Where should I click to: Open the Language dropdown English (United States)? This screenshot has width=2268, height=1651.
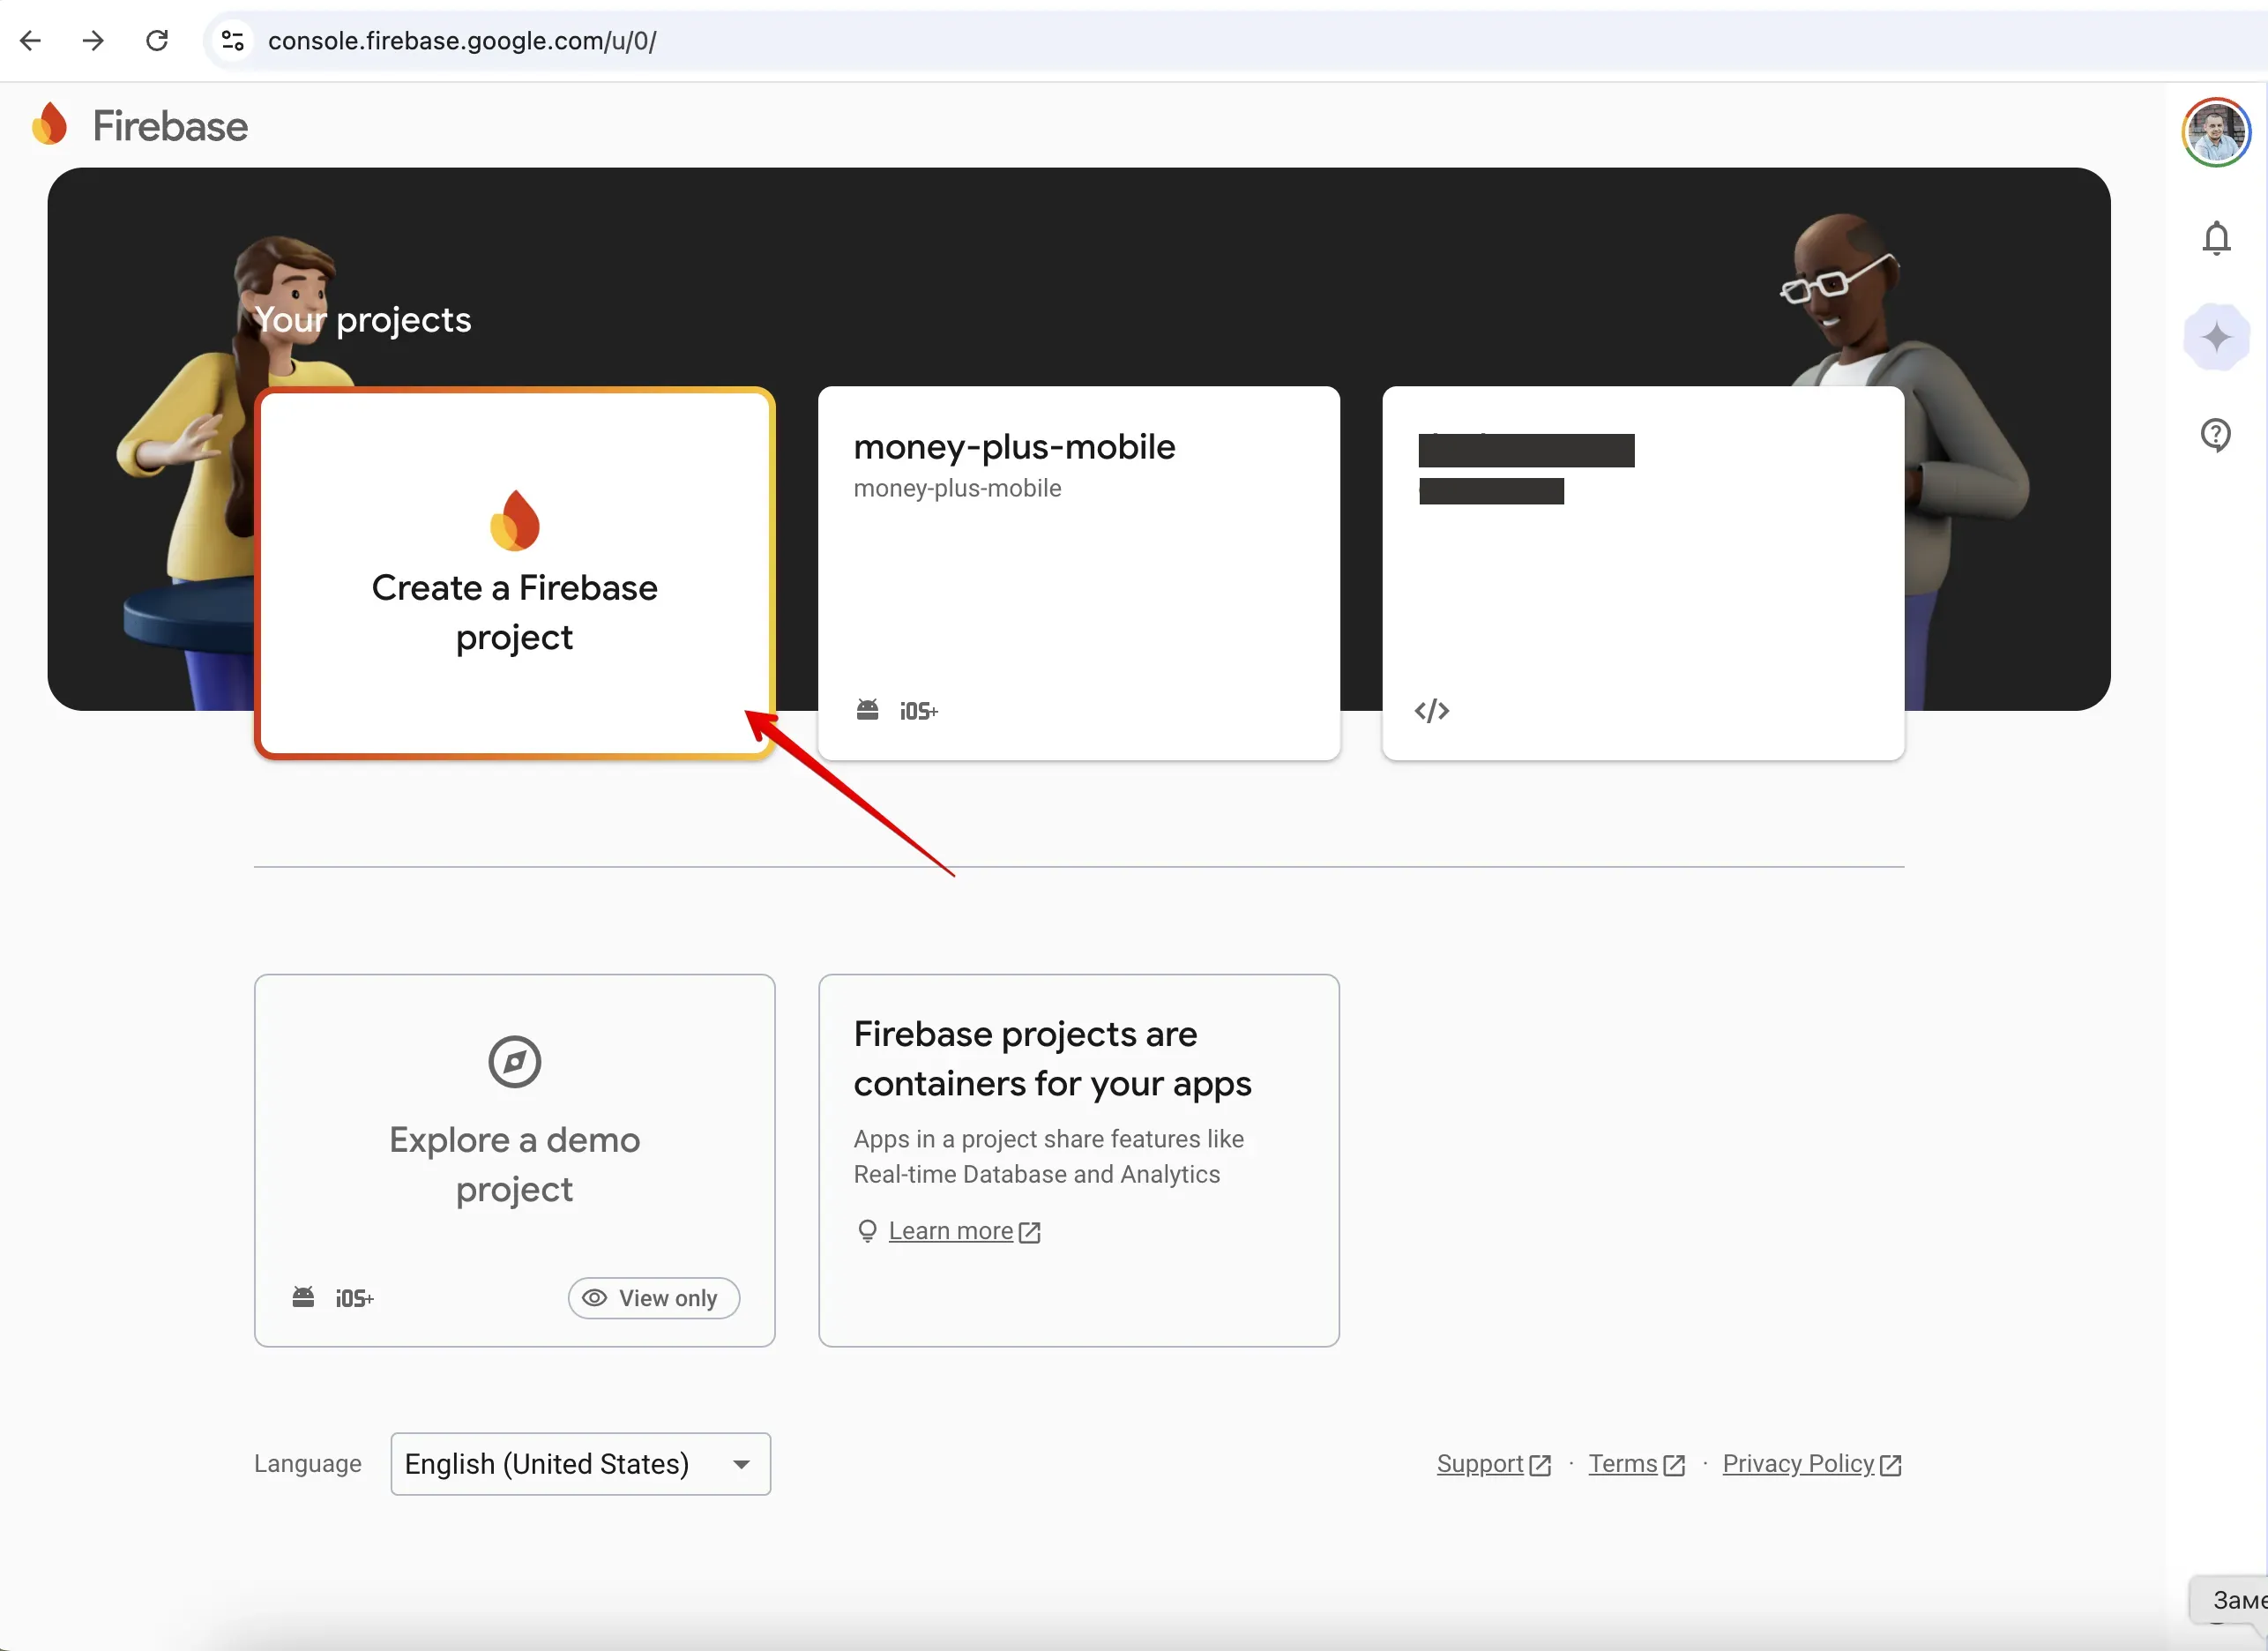click(580, 1463)
